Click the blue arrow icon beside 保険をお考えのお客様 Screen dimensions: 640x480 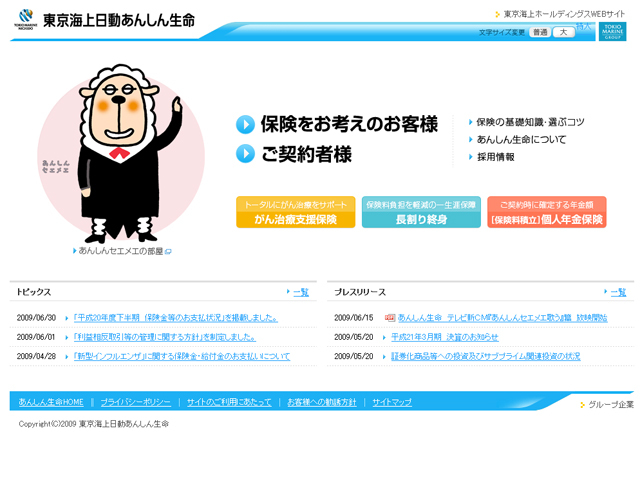tap(245, 124)
